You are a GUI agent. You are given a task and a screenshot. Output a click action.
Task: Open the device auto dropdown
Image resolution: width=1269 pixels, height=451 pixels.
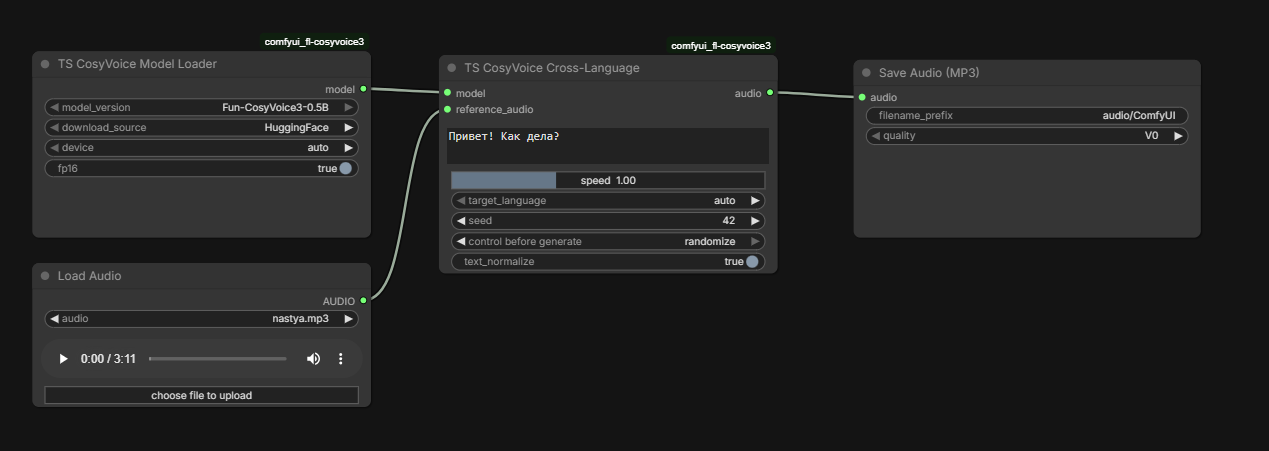pyautogui.click(x=201, y=147)
